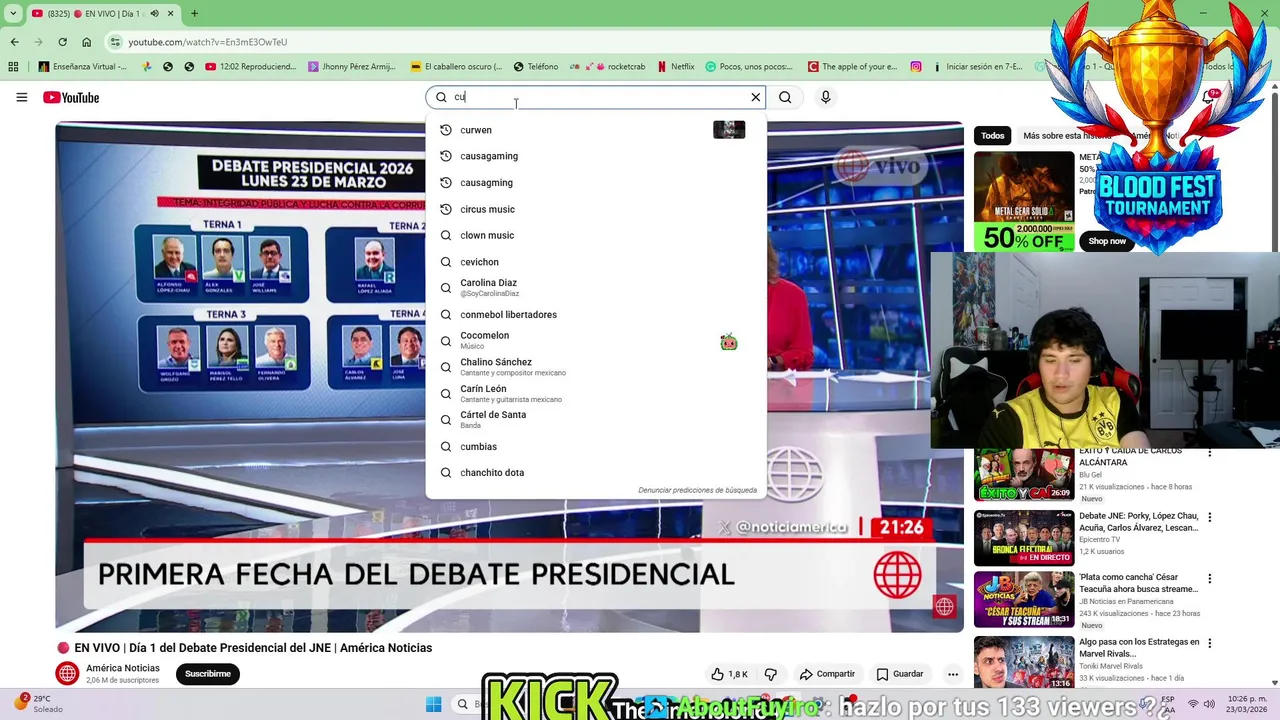Open options for the Carlos Alcántara video
The image size is (1280, 720).
(x=1210, y=453)
